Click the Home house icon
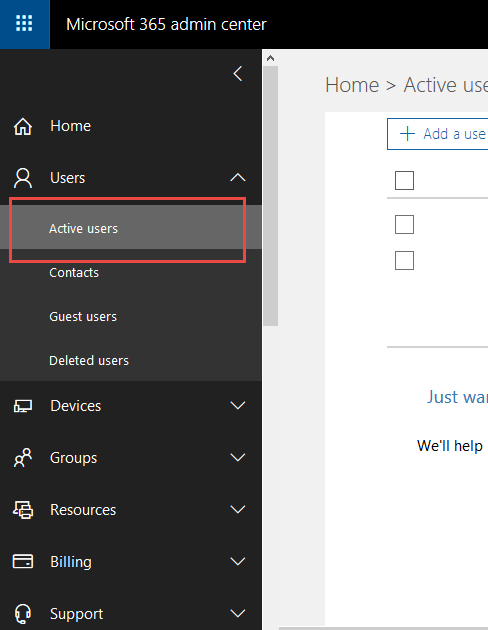This screenshot has height=630, width=488. pos(23,126)
